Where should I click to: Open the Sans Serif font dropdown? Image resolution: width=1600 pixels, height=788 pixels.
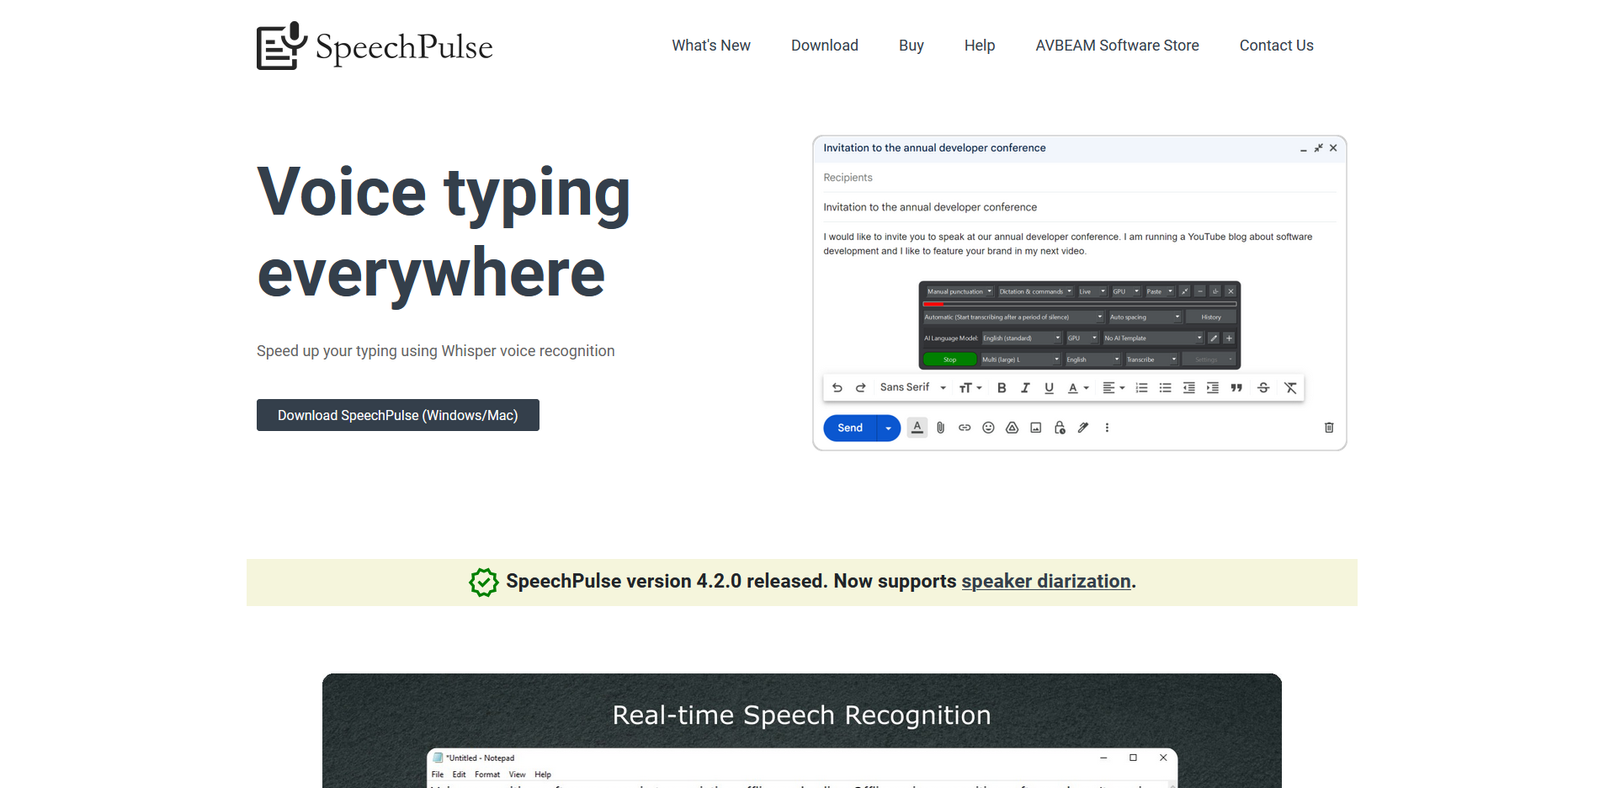point(912,388)
